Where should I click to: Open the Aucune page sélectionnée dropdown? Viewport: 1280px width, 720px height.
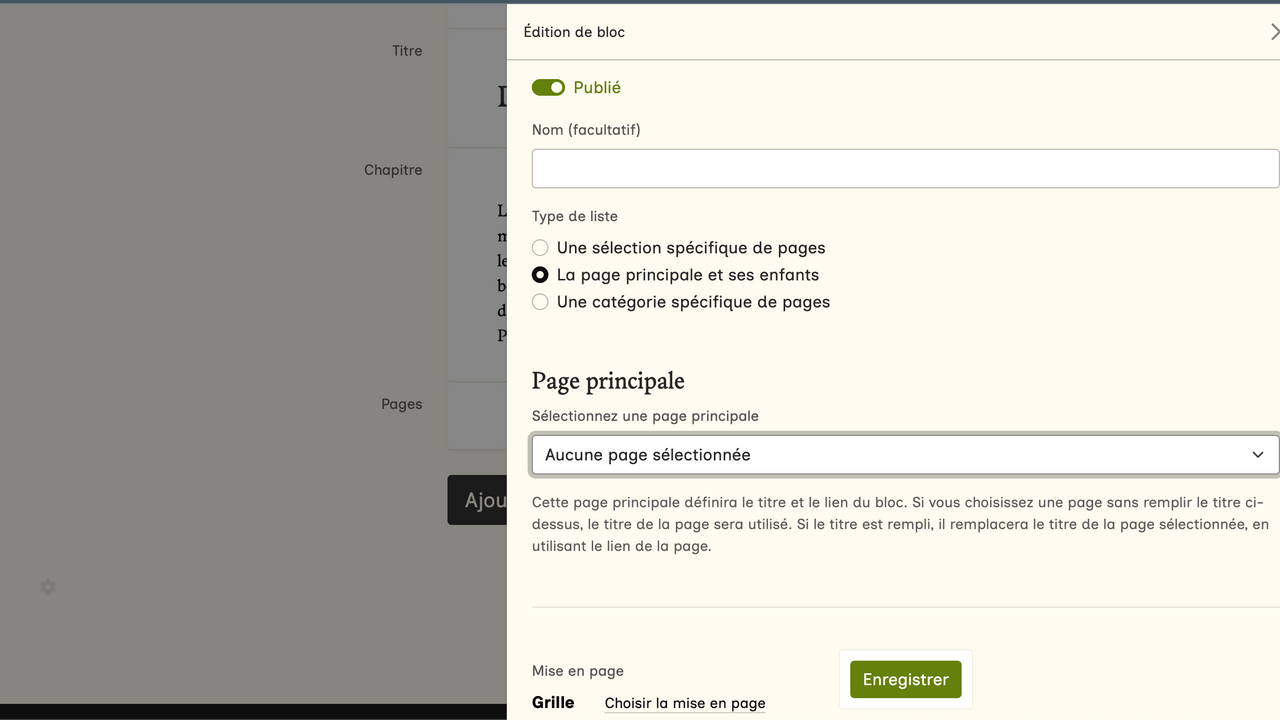(890, 455)
